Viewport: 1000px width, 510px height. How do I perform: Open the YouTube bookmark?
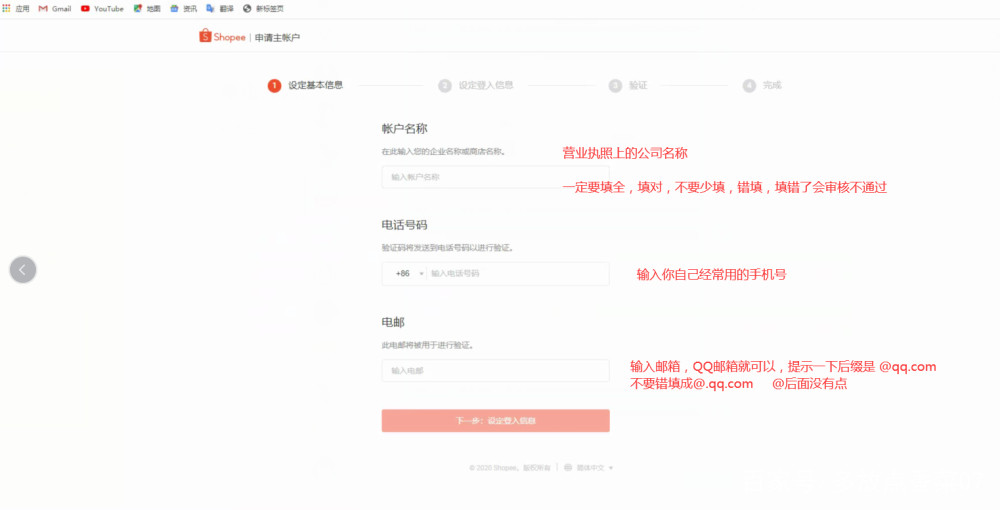click(102, 9)
